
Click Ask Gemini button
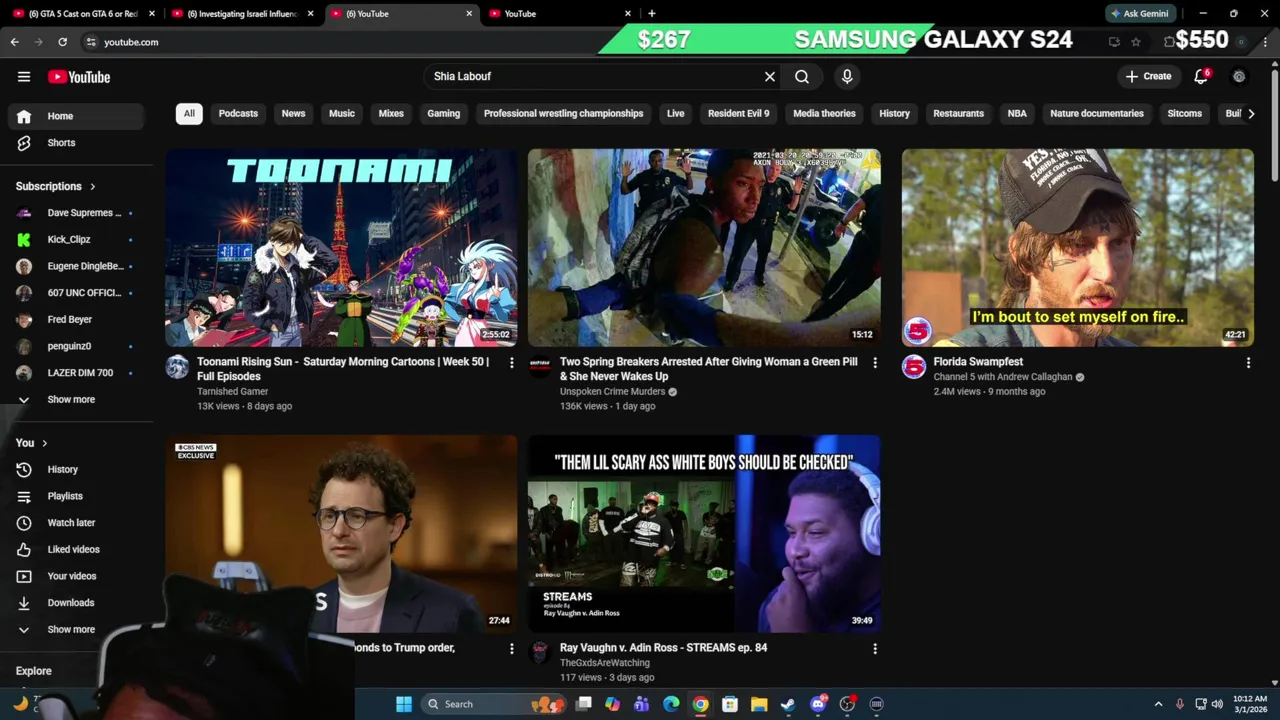[1140, 13]
